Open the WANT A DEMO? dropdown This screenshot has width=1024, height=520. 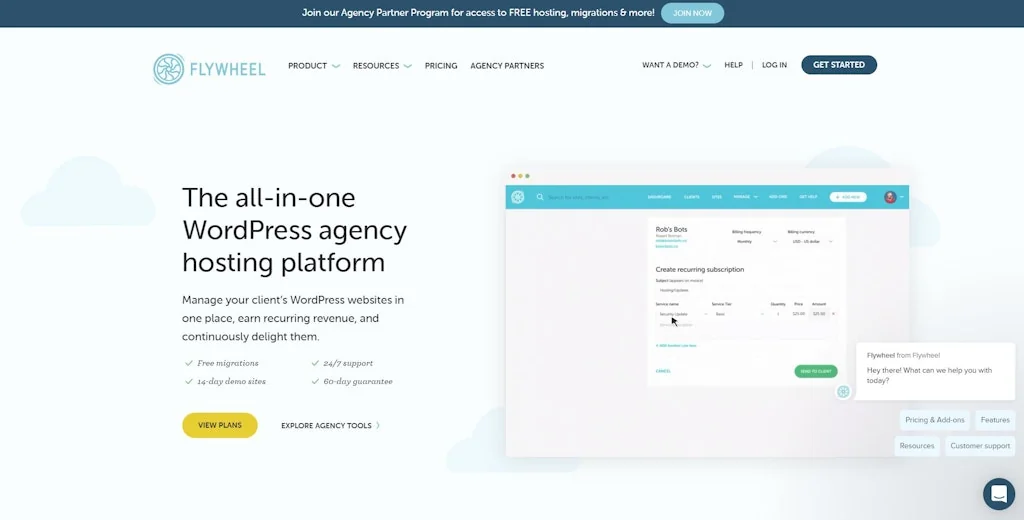click(x=677, y=65)
